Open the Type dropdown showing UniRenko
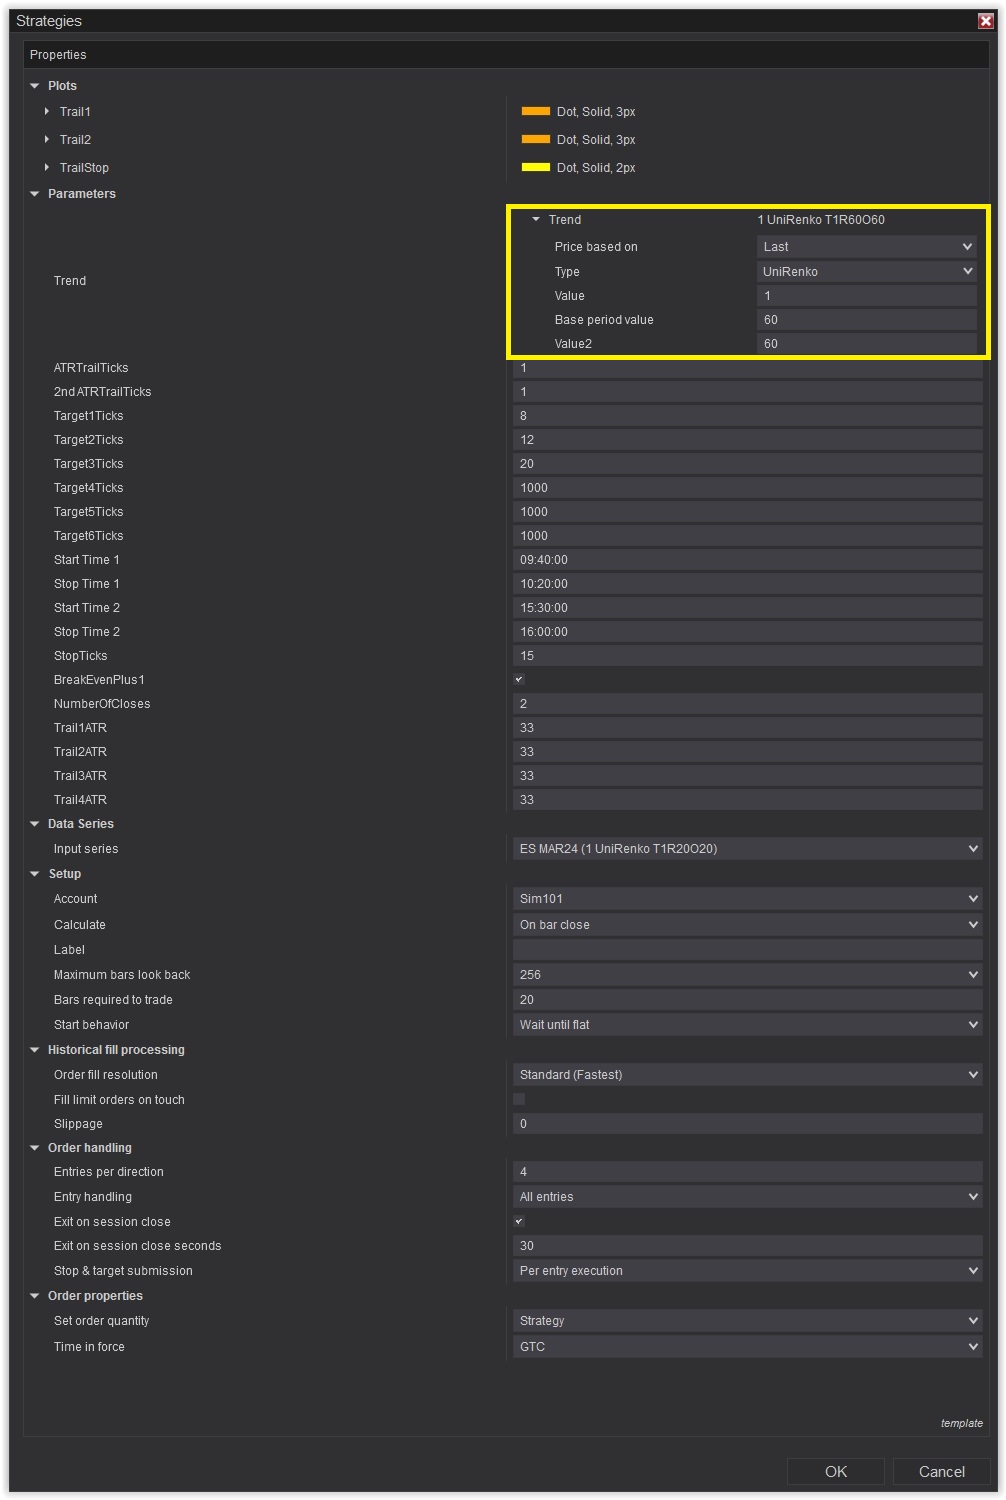1006x1500 pixels. point(867,271)
